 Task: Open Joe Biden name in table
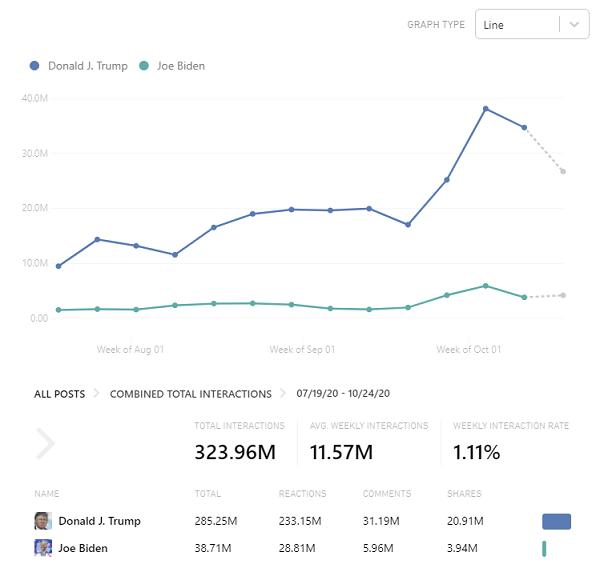coord(83,548)
